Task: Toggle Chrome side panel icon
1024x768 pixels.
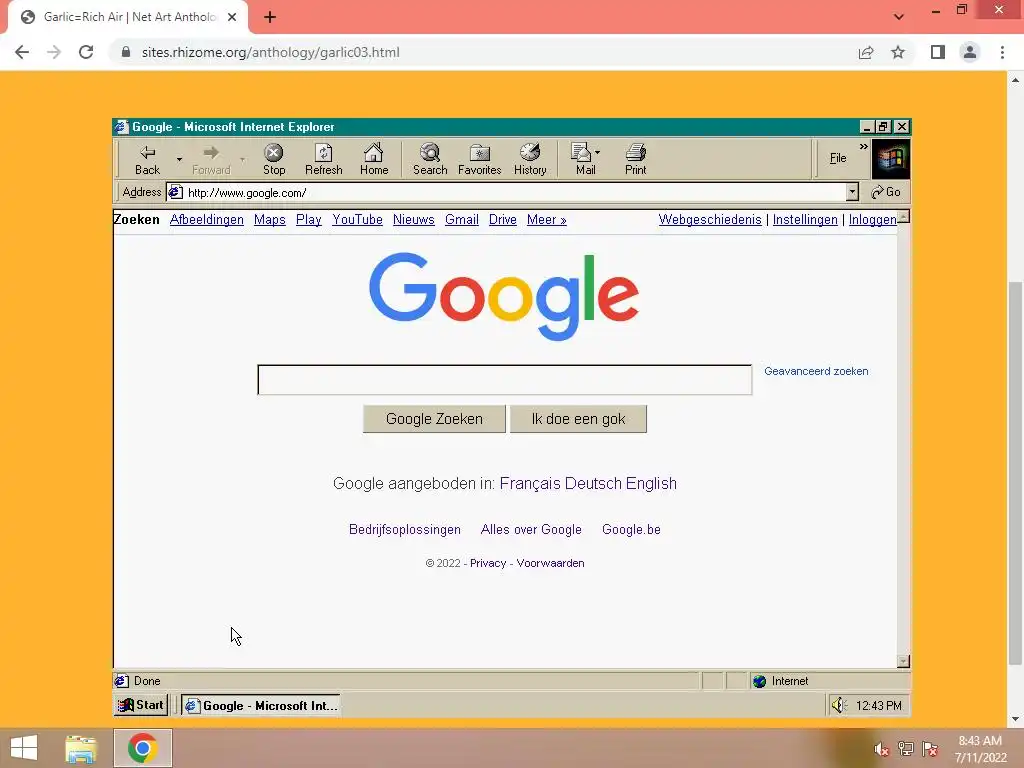Action: [938, 52]
